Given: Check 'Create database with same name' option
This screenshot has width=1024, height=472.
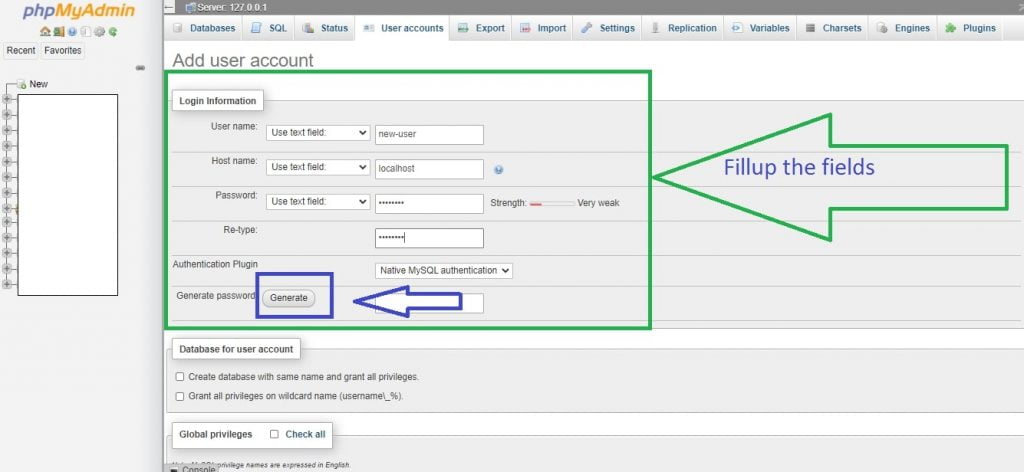Looking at the screenshot, I should 180,377.
